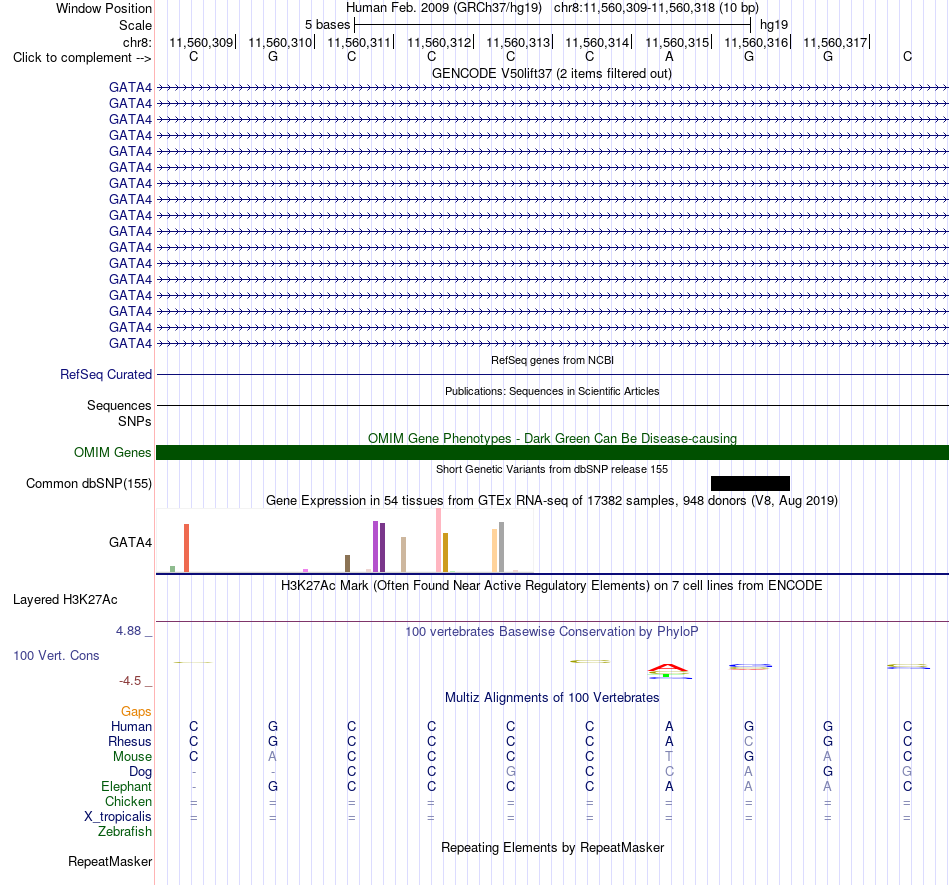Click the gray bar in GTEx chart
This screenshot has width=950, height=885.
[x=502, y=547]
